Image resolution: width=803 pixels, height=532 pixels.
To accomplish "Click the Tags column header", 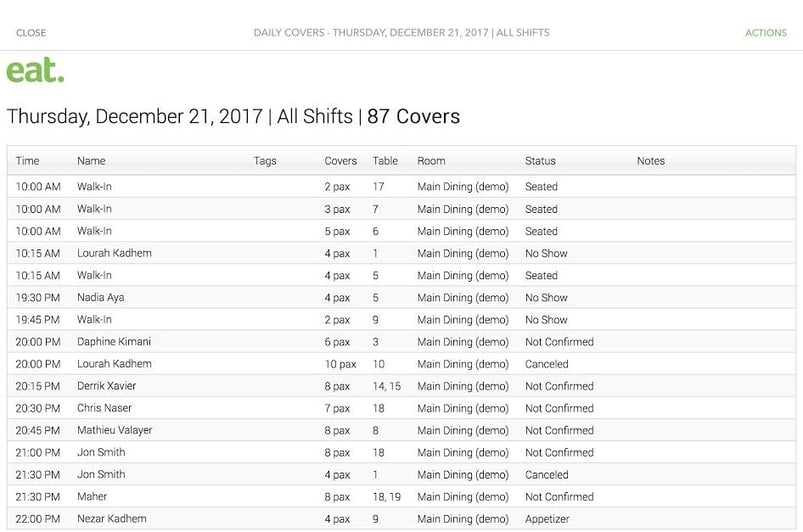I will click(x=265, y=161).
